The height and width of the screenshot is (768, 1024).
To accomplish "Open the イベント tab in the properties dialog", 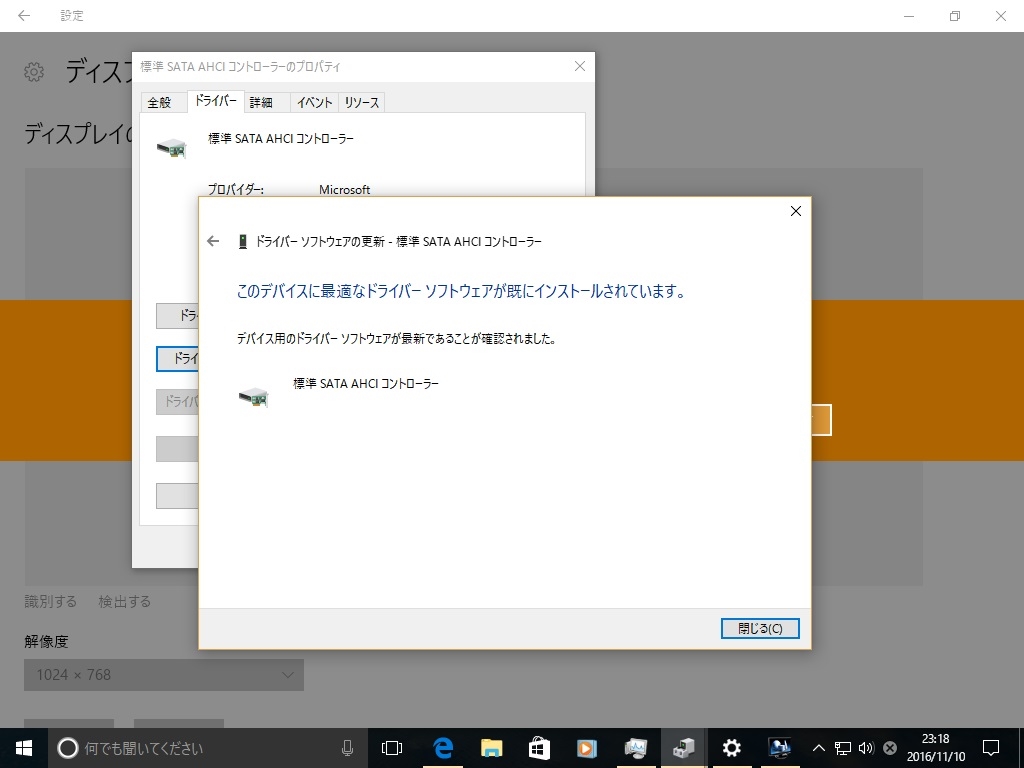I will tap(315, 103).
